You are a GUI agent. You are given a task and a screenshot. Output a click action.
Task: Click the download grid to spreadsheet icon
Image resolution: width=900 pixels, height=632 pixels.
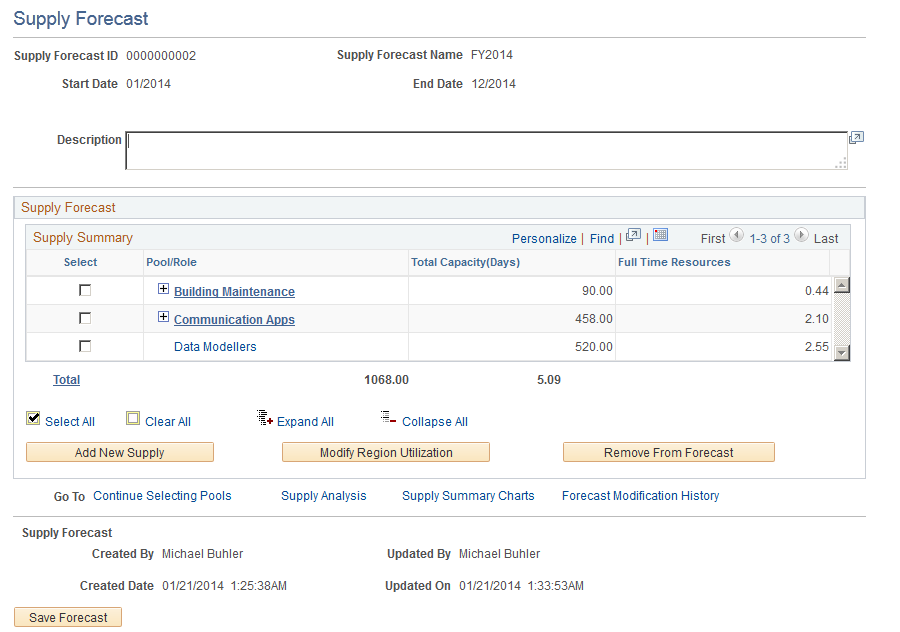(661, 234)
